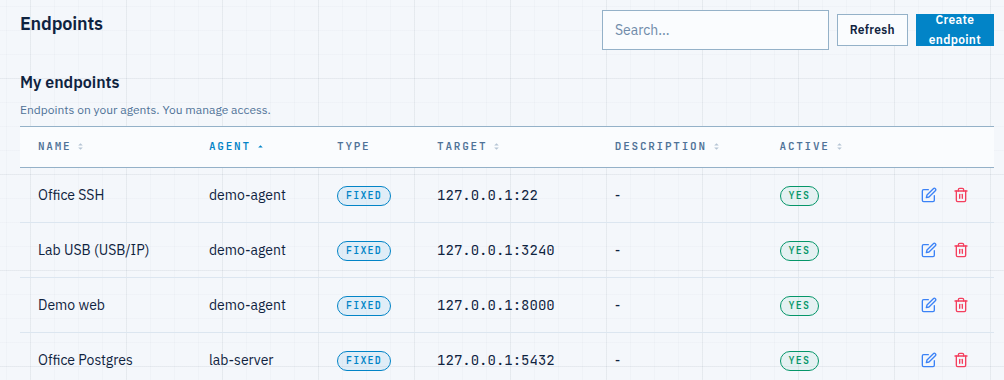Edit the Demo web endpoint
This screenshot has height=380, width=1004.
[928, 305]
